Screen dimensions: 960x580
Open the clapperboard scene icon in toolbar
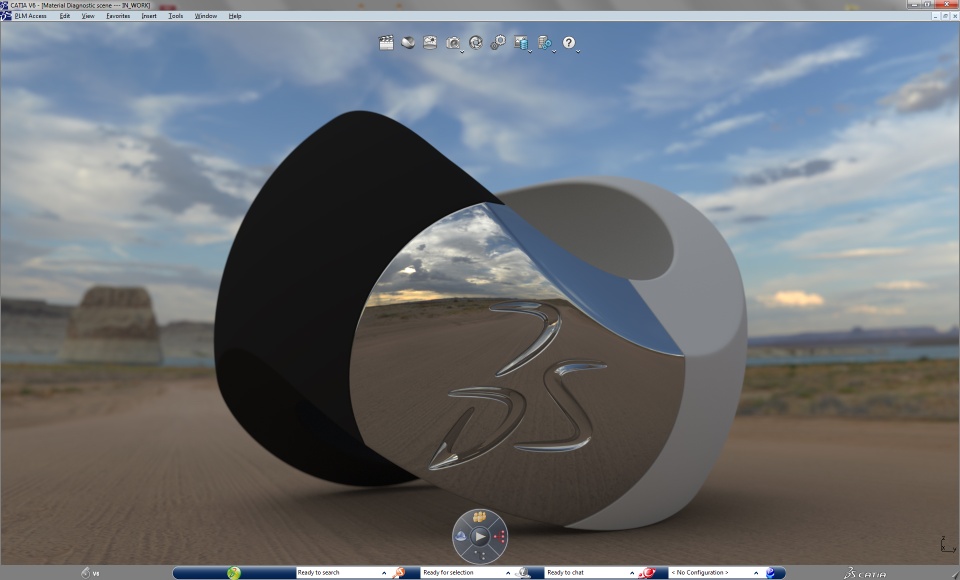pyautogui.click(x=386, y=42)
